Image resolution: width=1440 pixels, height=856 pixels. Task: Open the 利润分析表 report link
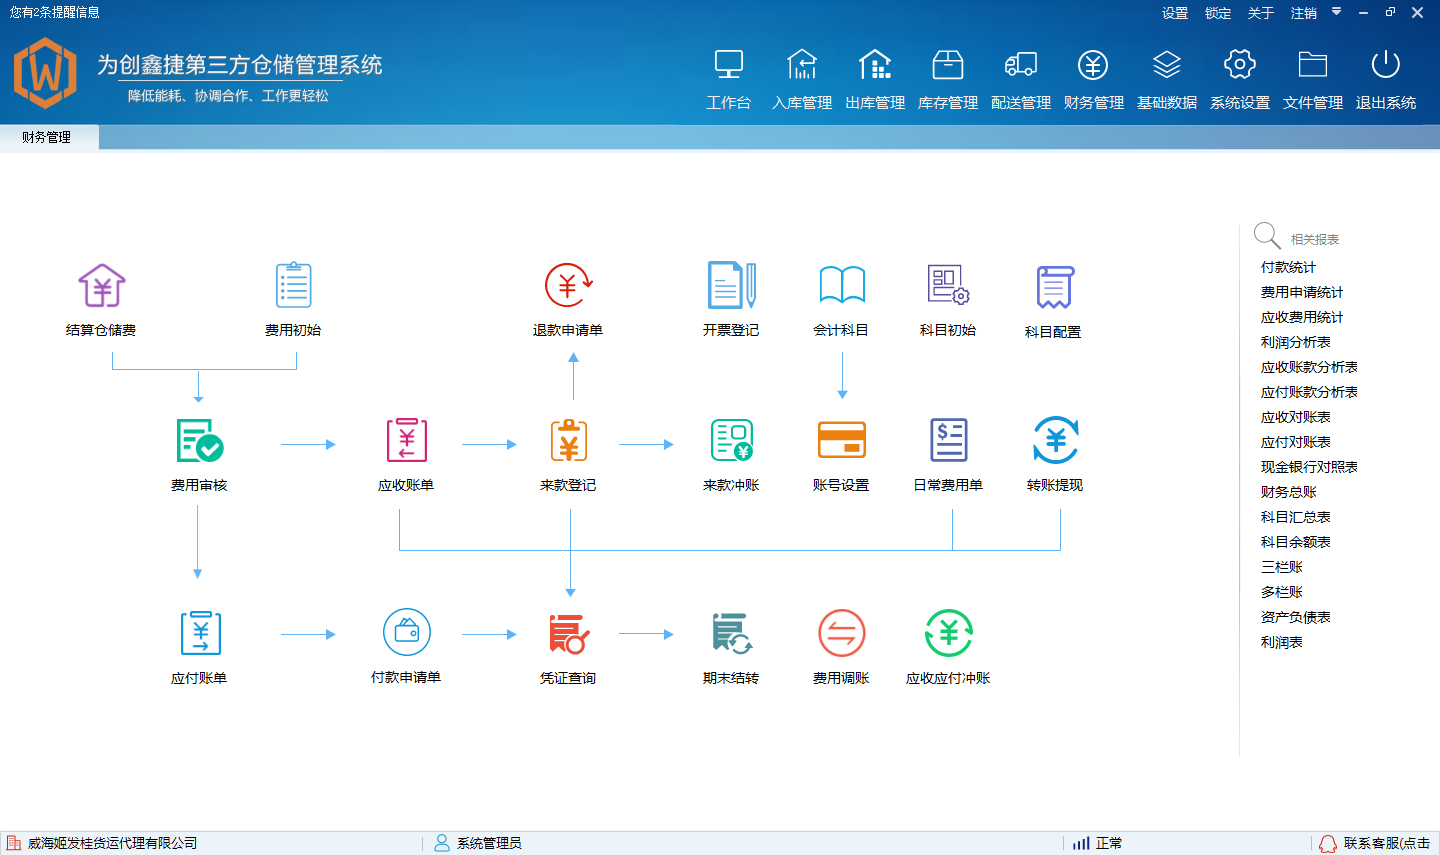[1295, 342]
